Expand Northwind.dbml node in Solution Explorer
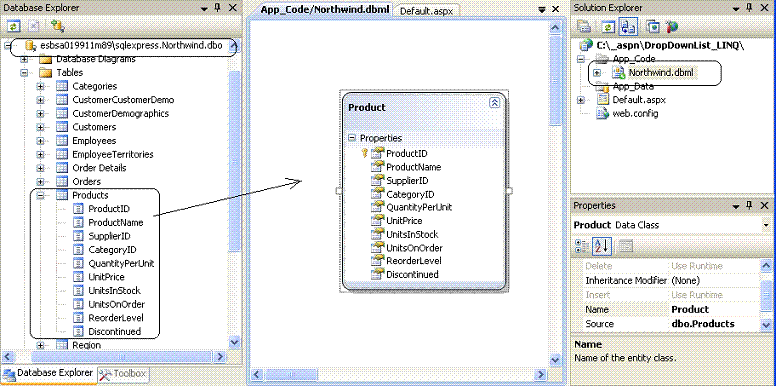 point(597,73)
